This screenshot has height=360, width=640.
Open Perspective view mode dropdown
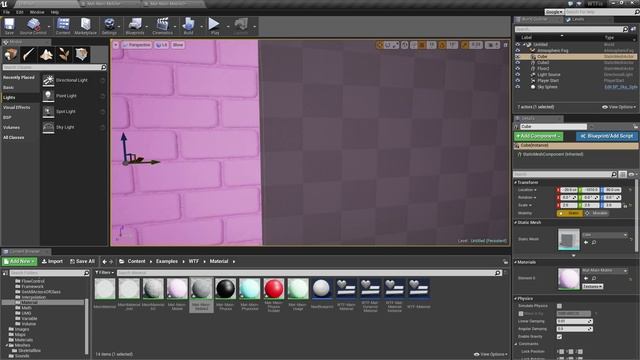pyautogui.click(x=137, y=45)
